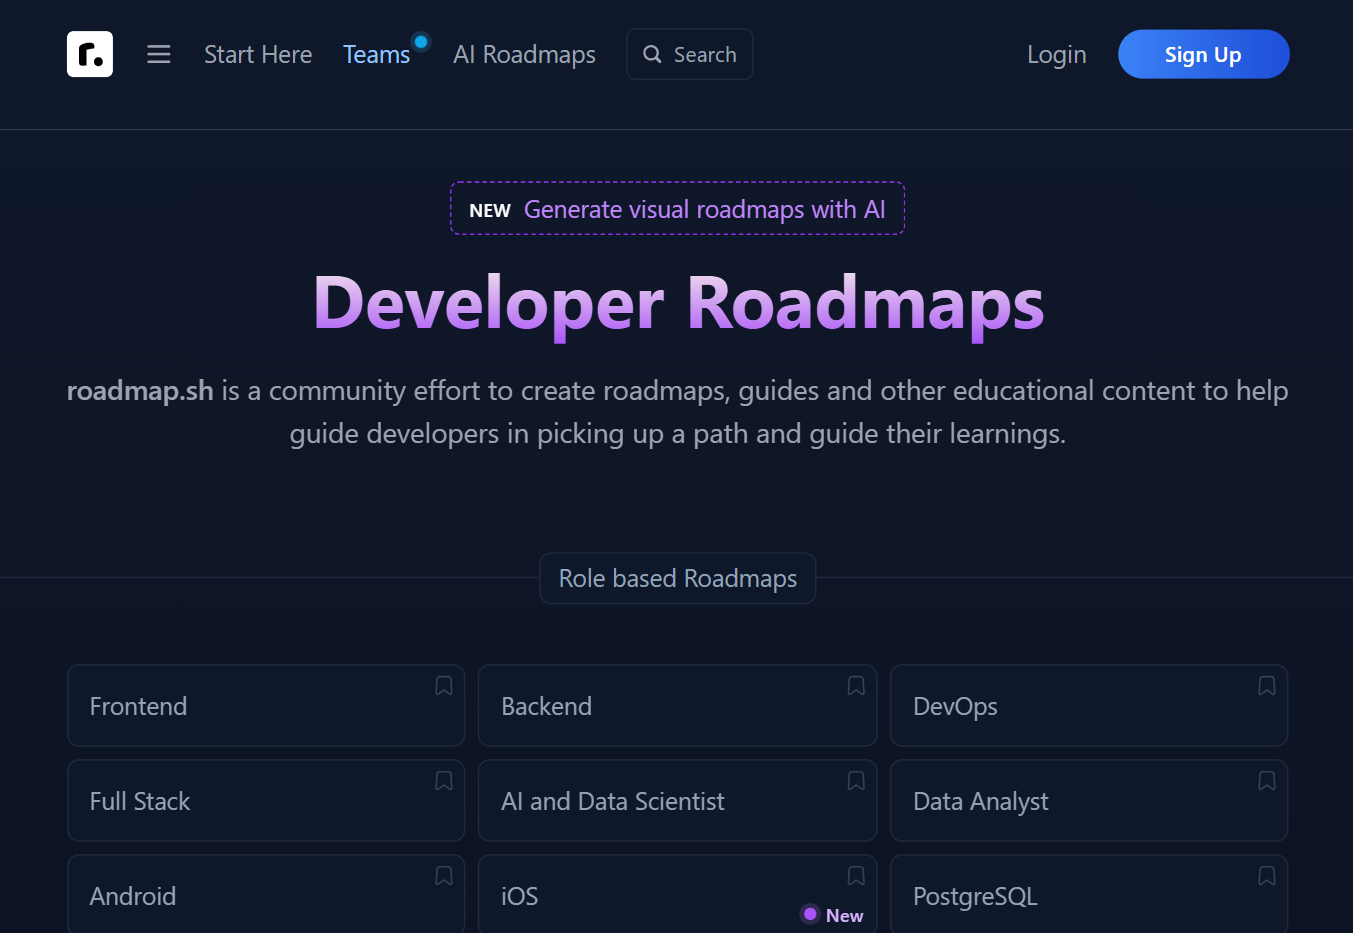
Task: Open the Teams nav link
Action: tap(376, 54)
